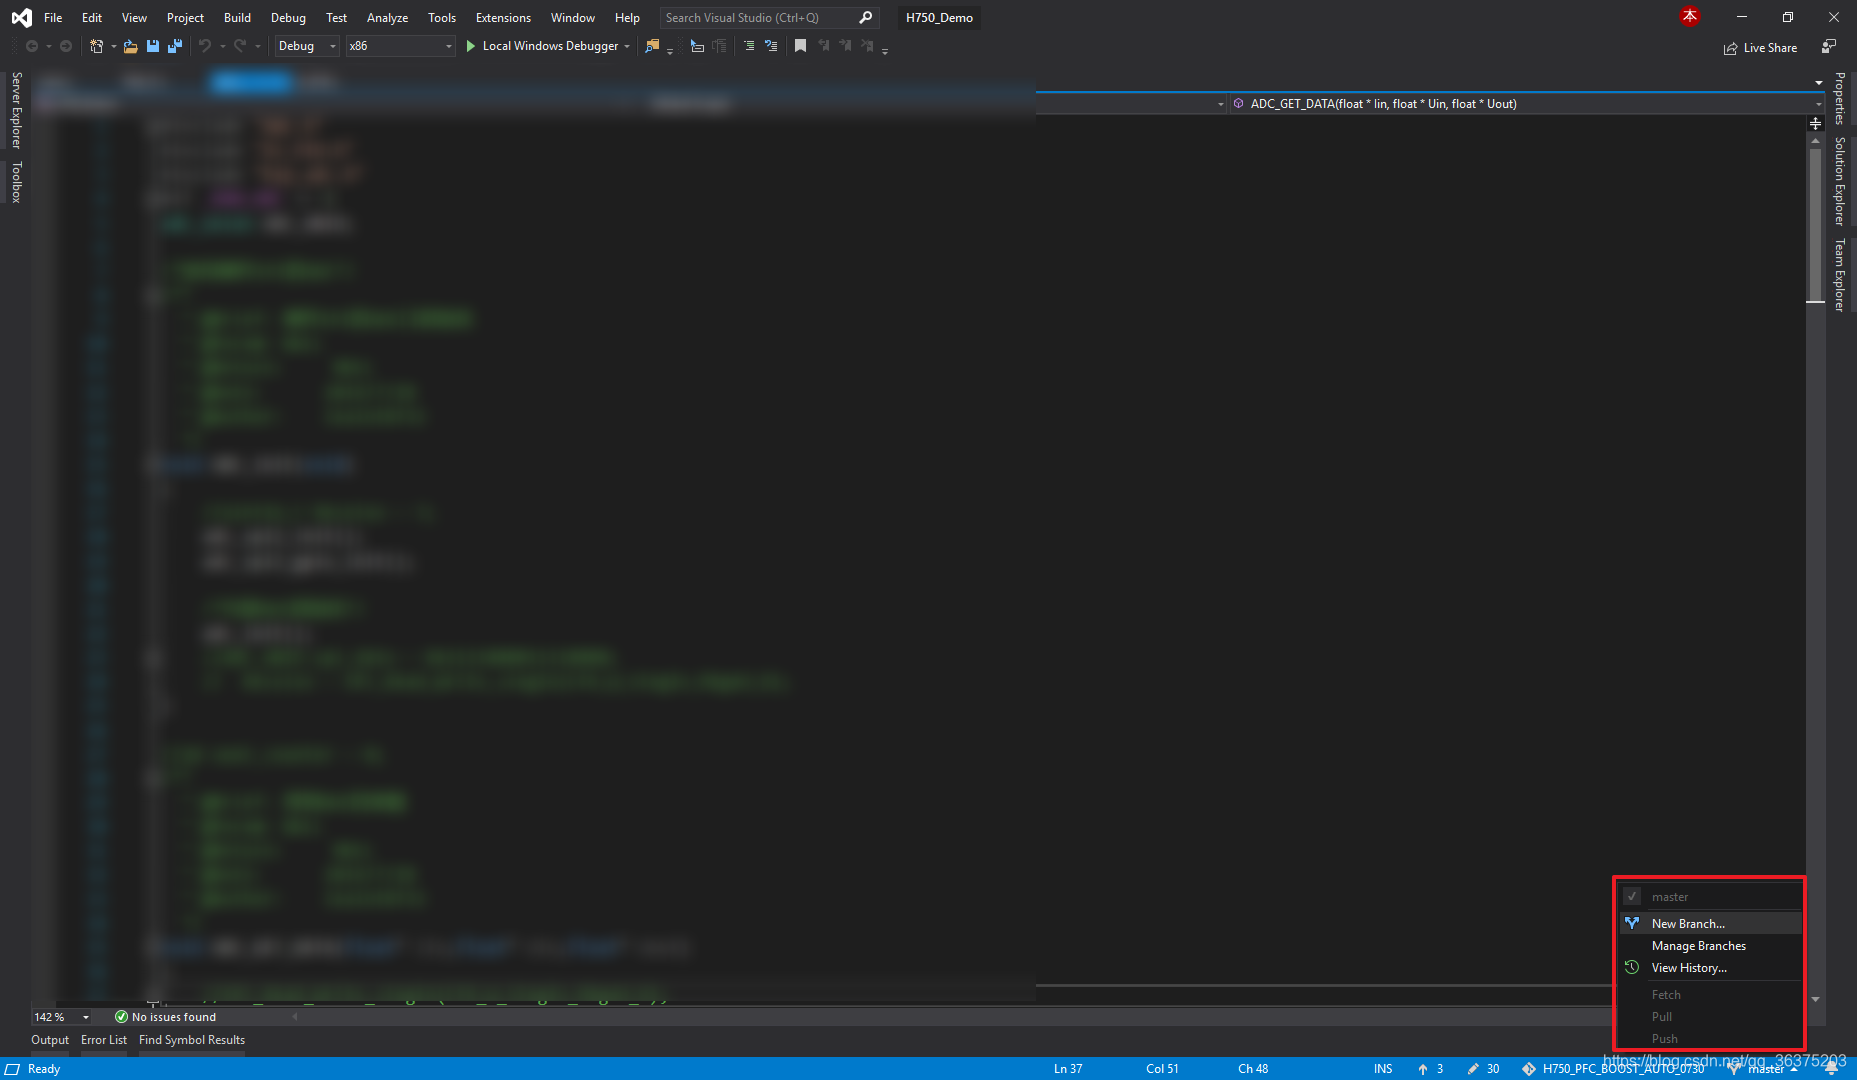Click the Find in Files icon
This screenshot has height=1080, width=1857.
click(652, 46)
